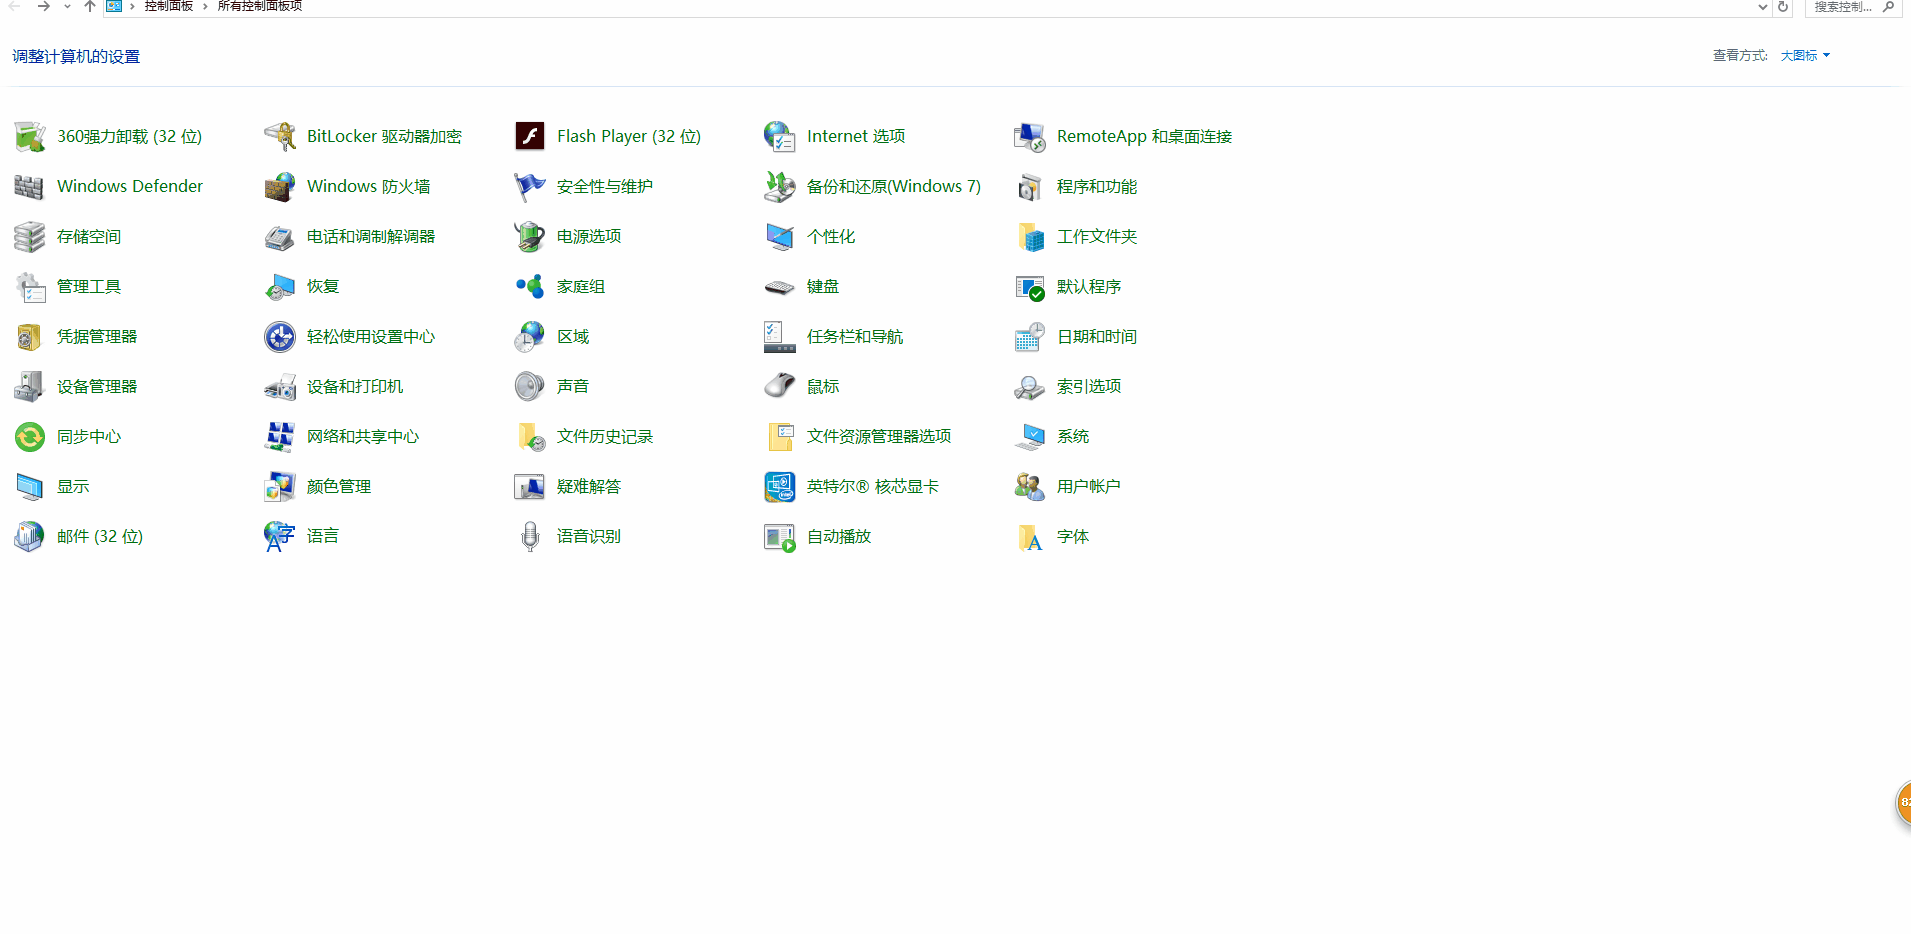Open the BitLocker 驱动器加密 icon
This screenshot has height=934, width=1911.
click(x=280, y=136)
